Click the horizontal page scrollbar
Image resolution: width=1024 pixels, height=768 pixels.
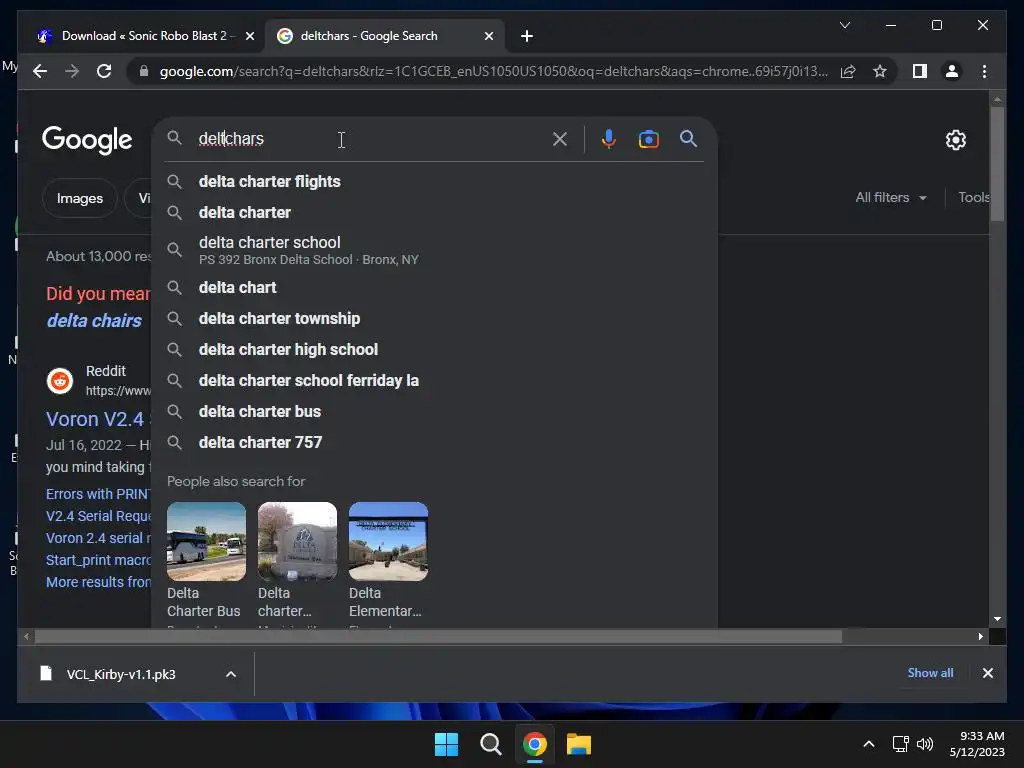coord(438,636)
